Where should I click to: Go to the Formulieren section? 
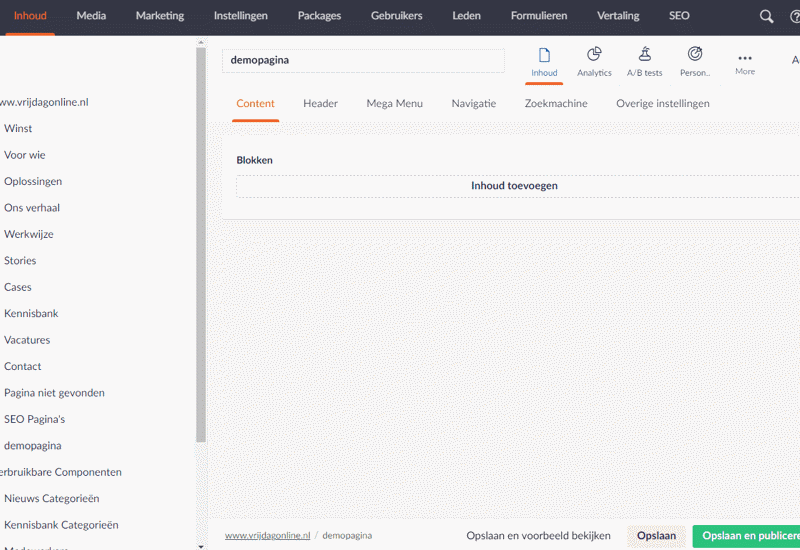click(539, 16)
